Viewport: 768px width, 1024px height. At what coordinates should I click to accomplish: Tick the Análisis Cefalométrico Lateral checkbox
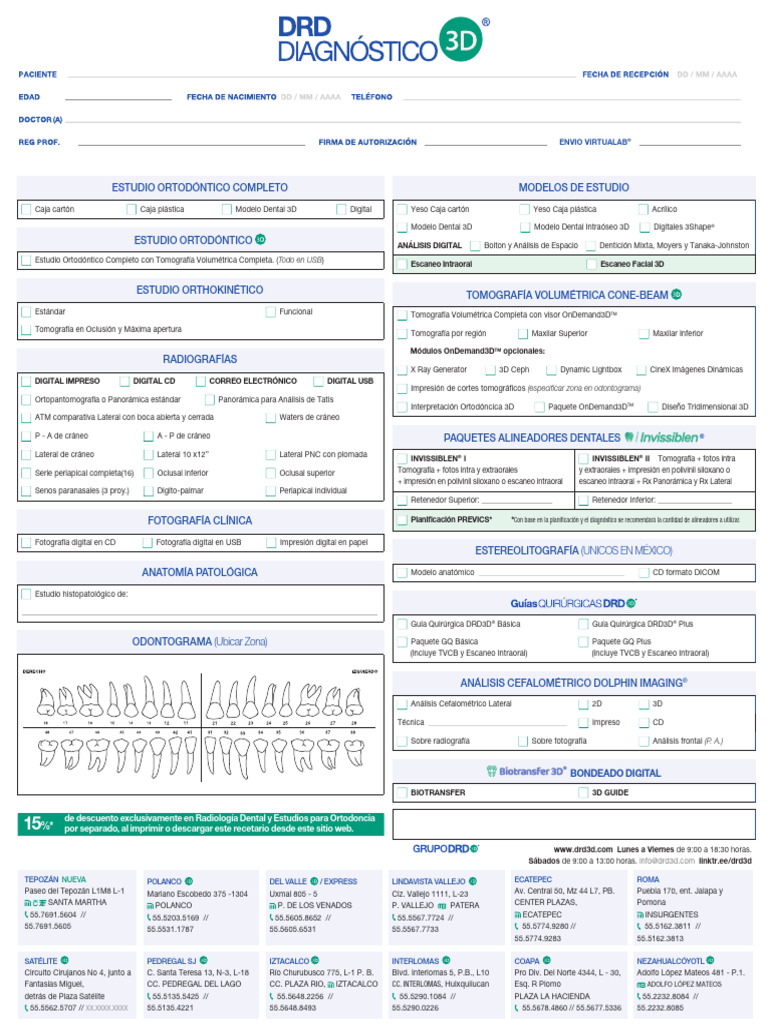[x=402, y=703]
